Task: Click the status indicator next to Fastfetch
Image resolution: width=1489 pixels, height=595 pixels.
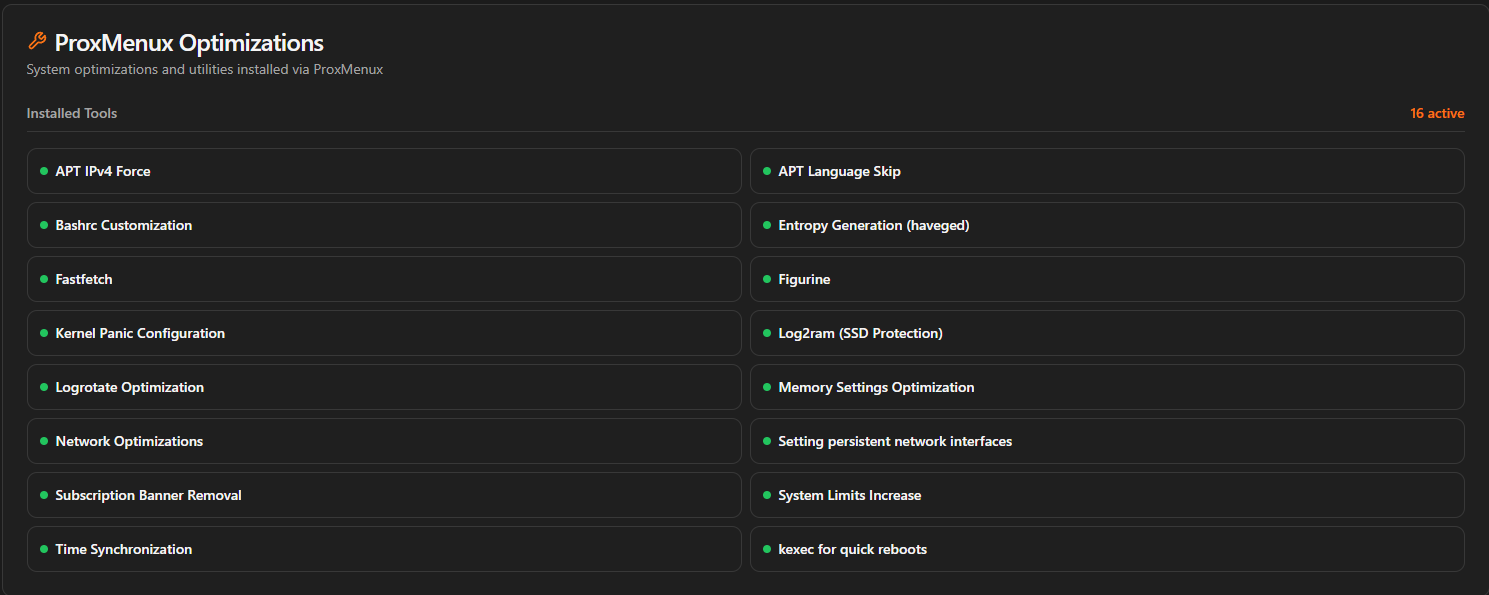Action: pos(42,279)
